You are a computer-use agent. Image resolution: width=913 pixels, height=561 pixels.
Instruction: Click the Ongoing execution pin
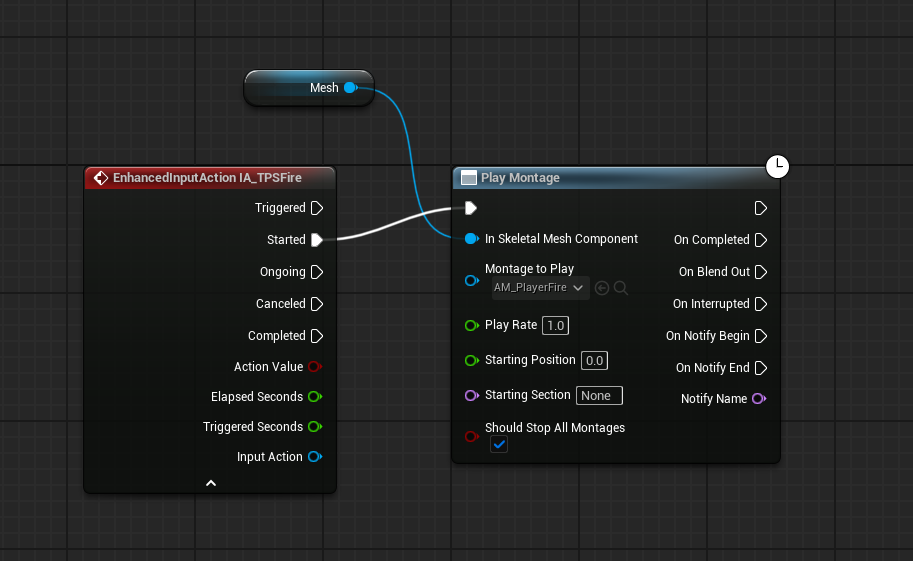point(317,272)
